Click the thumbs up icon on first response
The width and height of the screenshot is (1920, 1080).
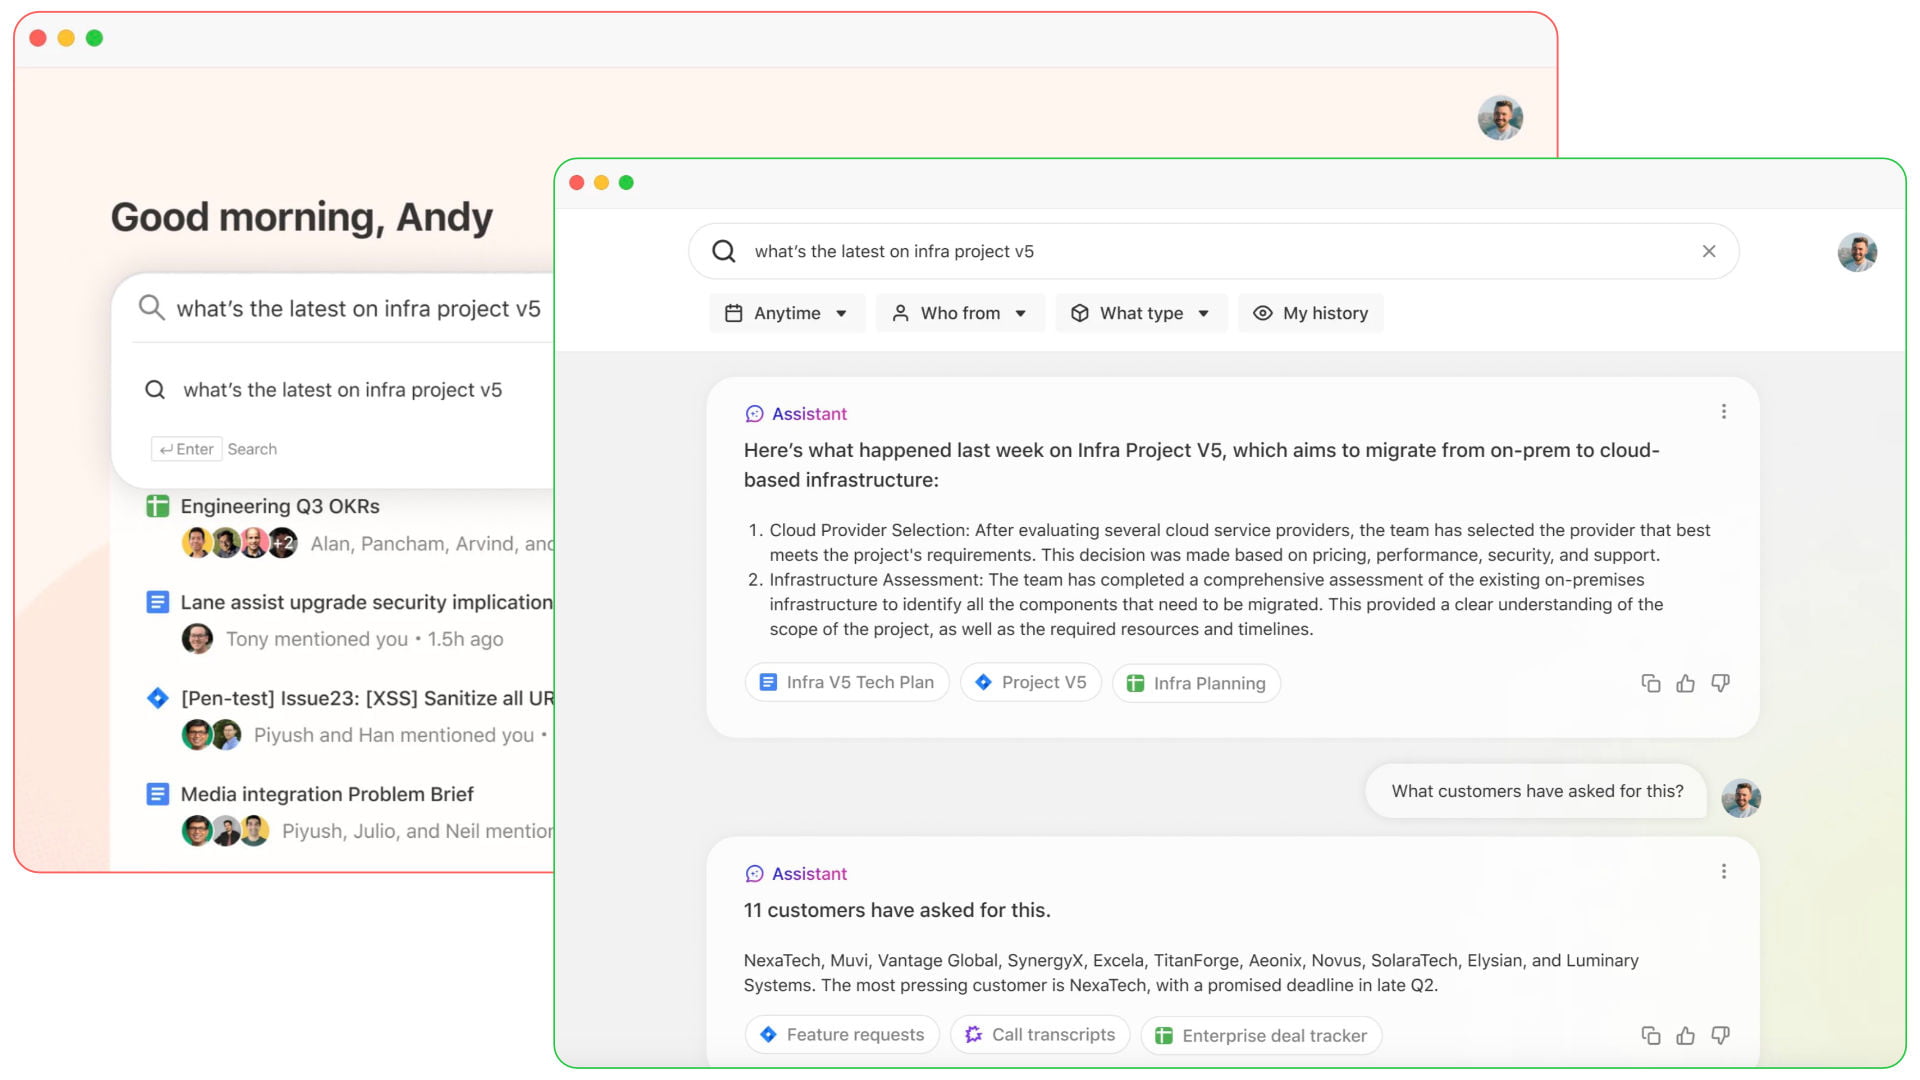tap(1685, 683)
